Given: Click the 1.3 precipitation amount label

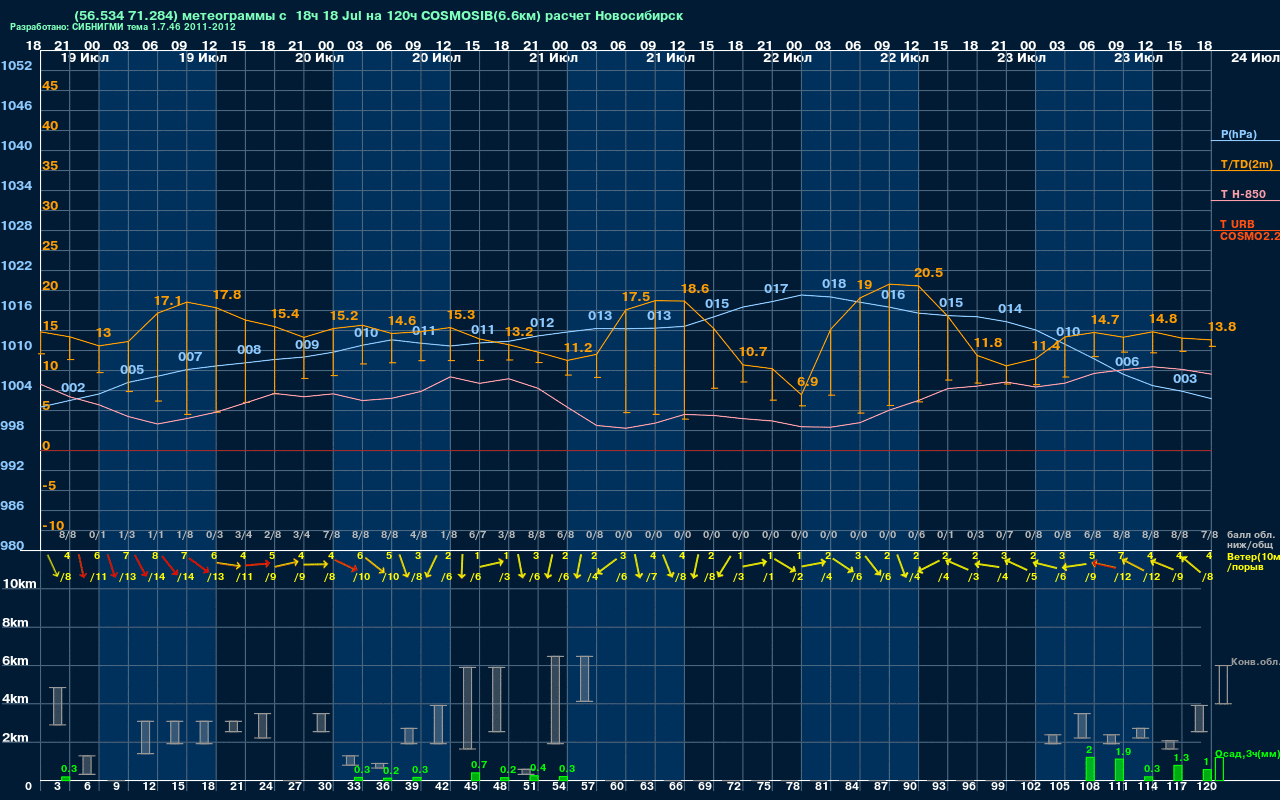Looking at the screenshot, I should 1181,758.
